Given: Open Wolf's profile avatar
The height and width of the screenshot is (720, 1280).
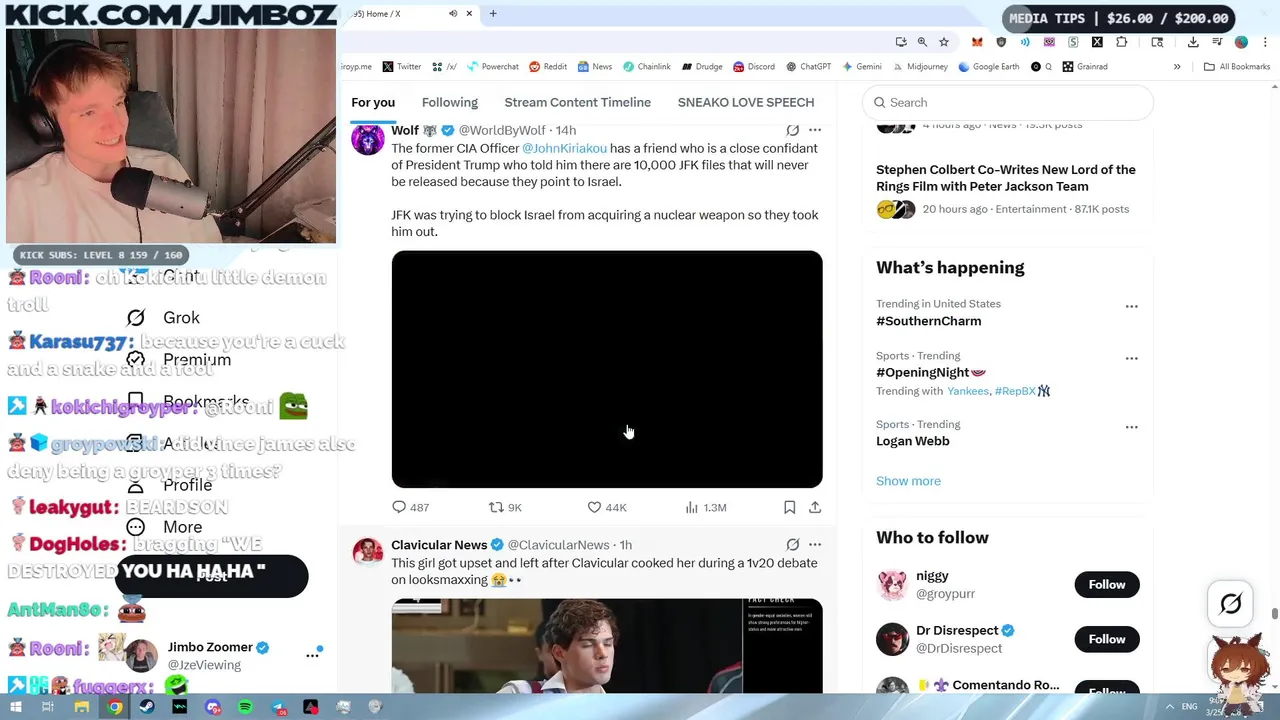Looking at the screenshot, I should [x=367, y=138].
